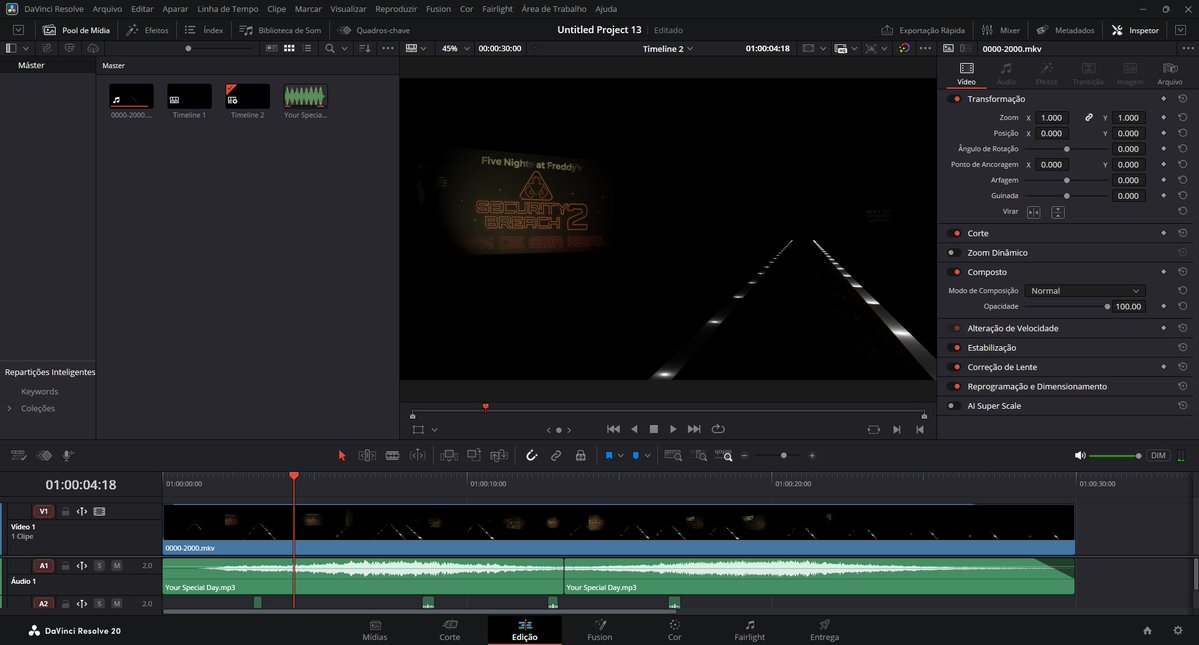Toggle the snapping magnet icon
Viewport: 1199px width, 645px height.
click(x=531, y=455)
